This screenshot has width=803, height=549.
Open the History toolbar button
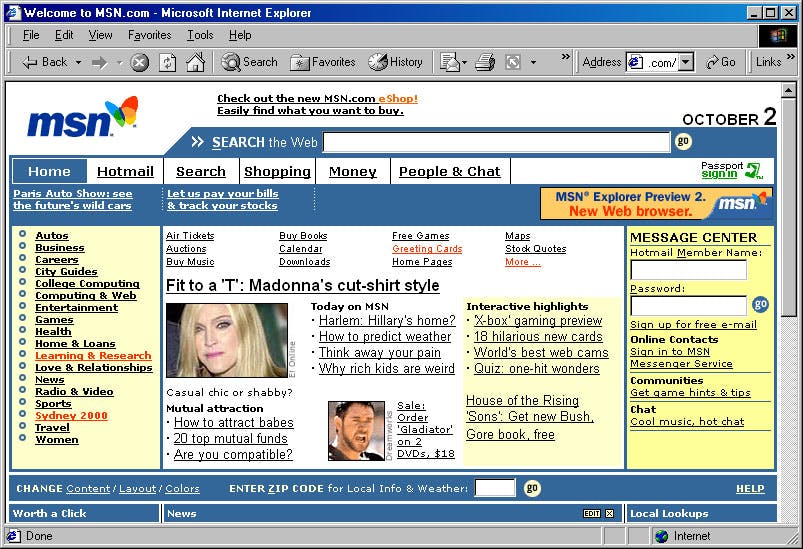tap(395, 62)
